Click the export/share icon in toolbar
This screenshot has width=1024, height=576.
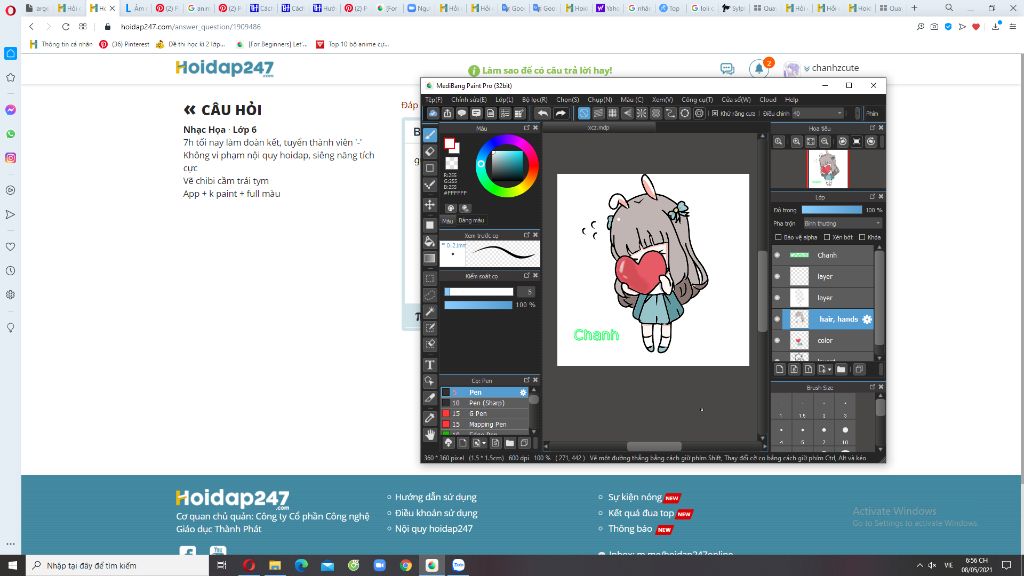(x=447, y=113)
